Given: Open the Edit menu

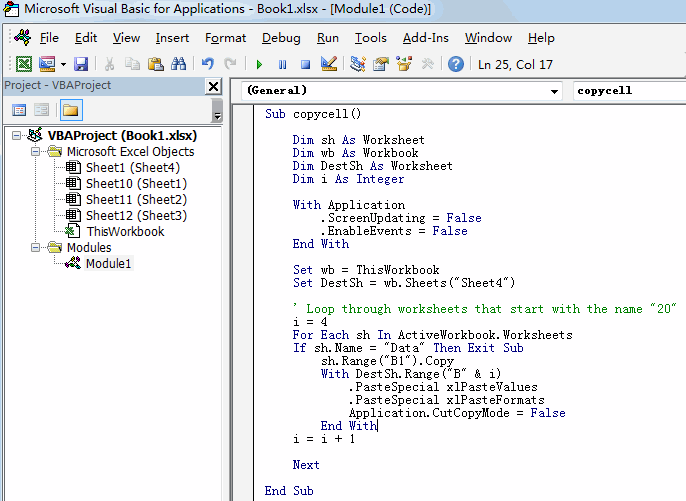Looking at the screenshot, I should coord(86,38).
